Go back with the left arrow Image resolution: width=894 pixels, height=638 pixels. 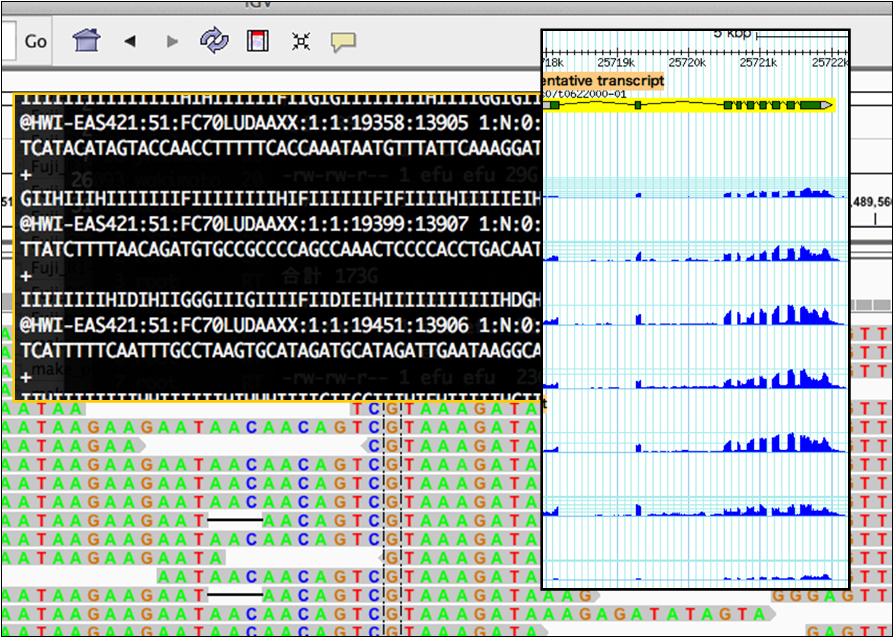(x=130, y=41)
